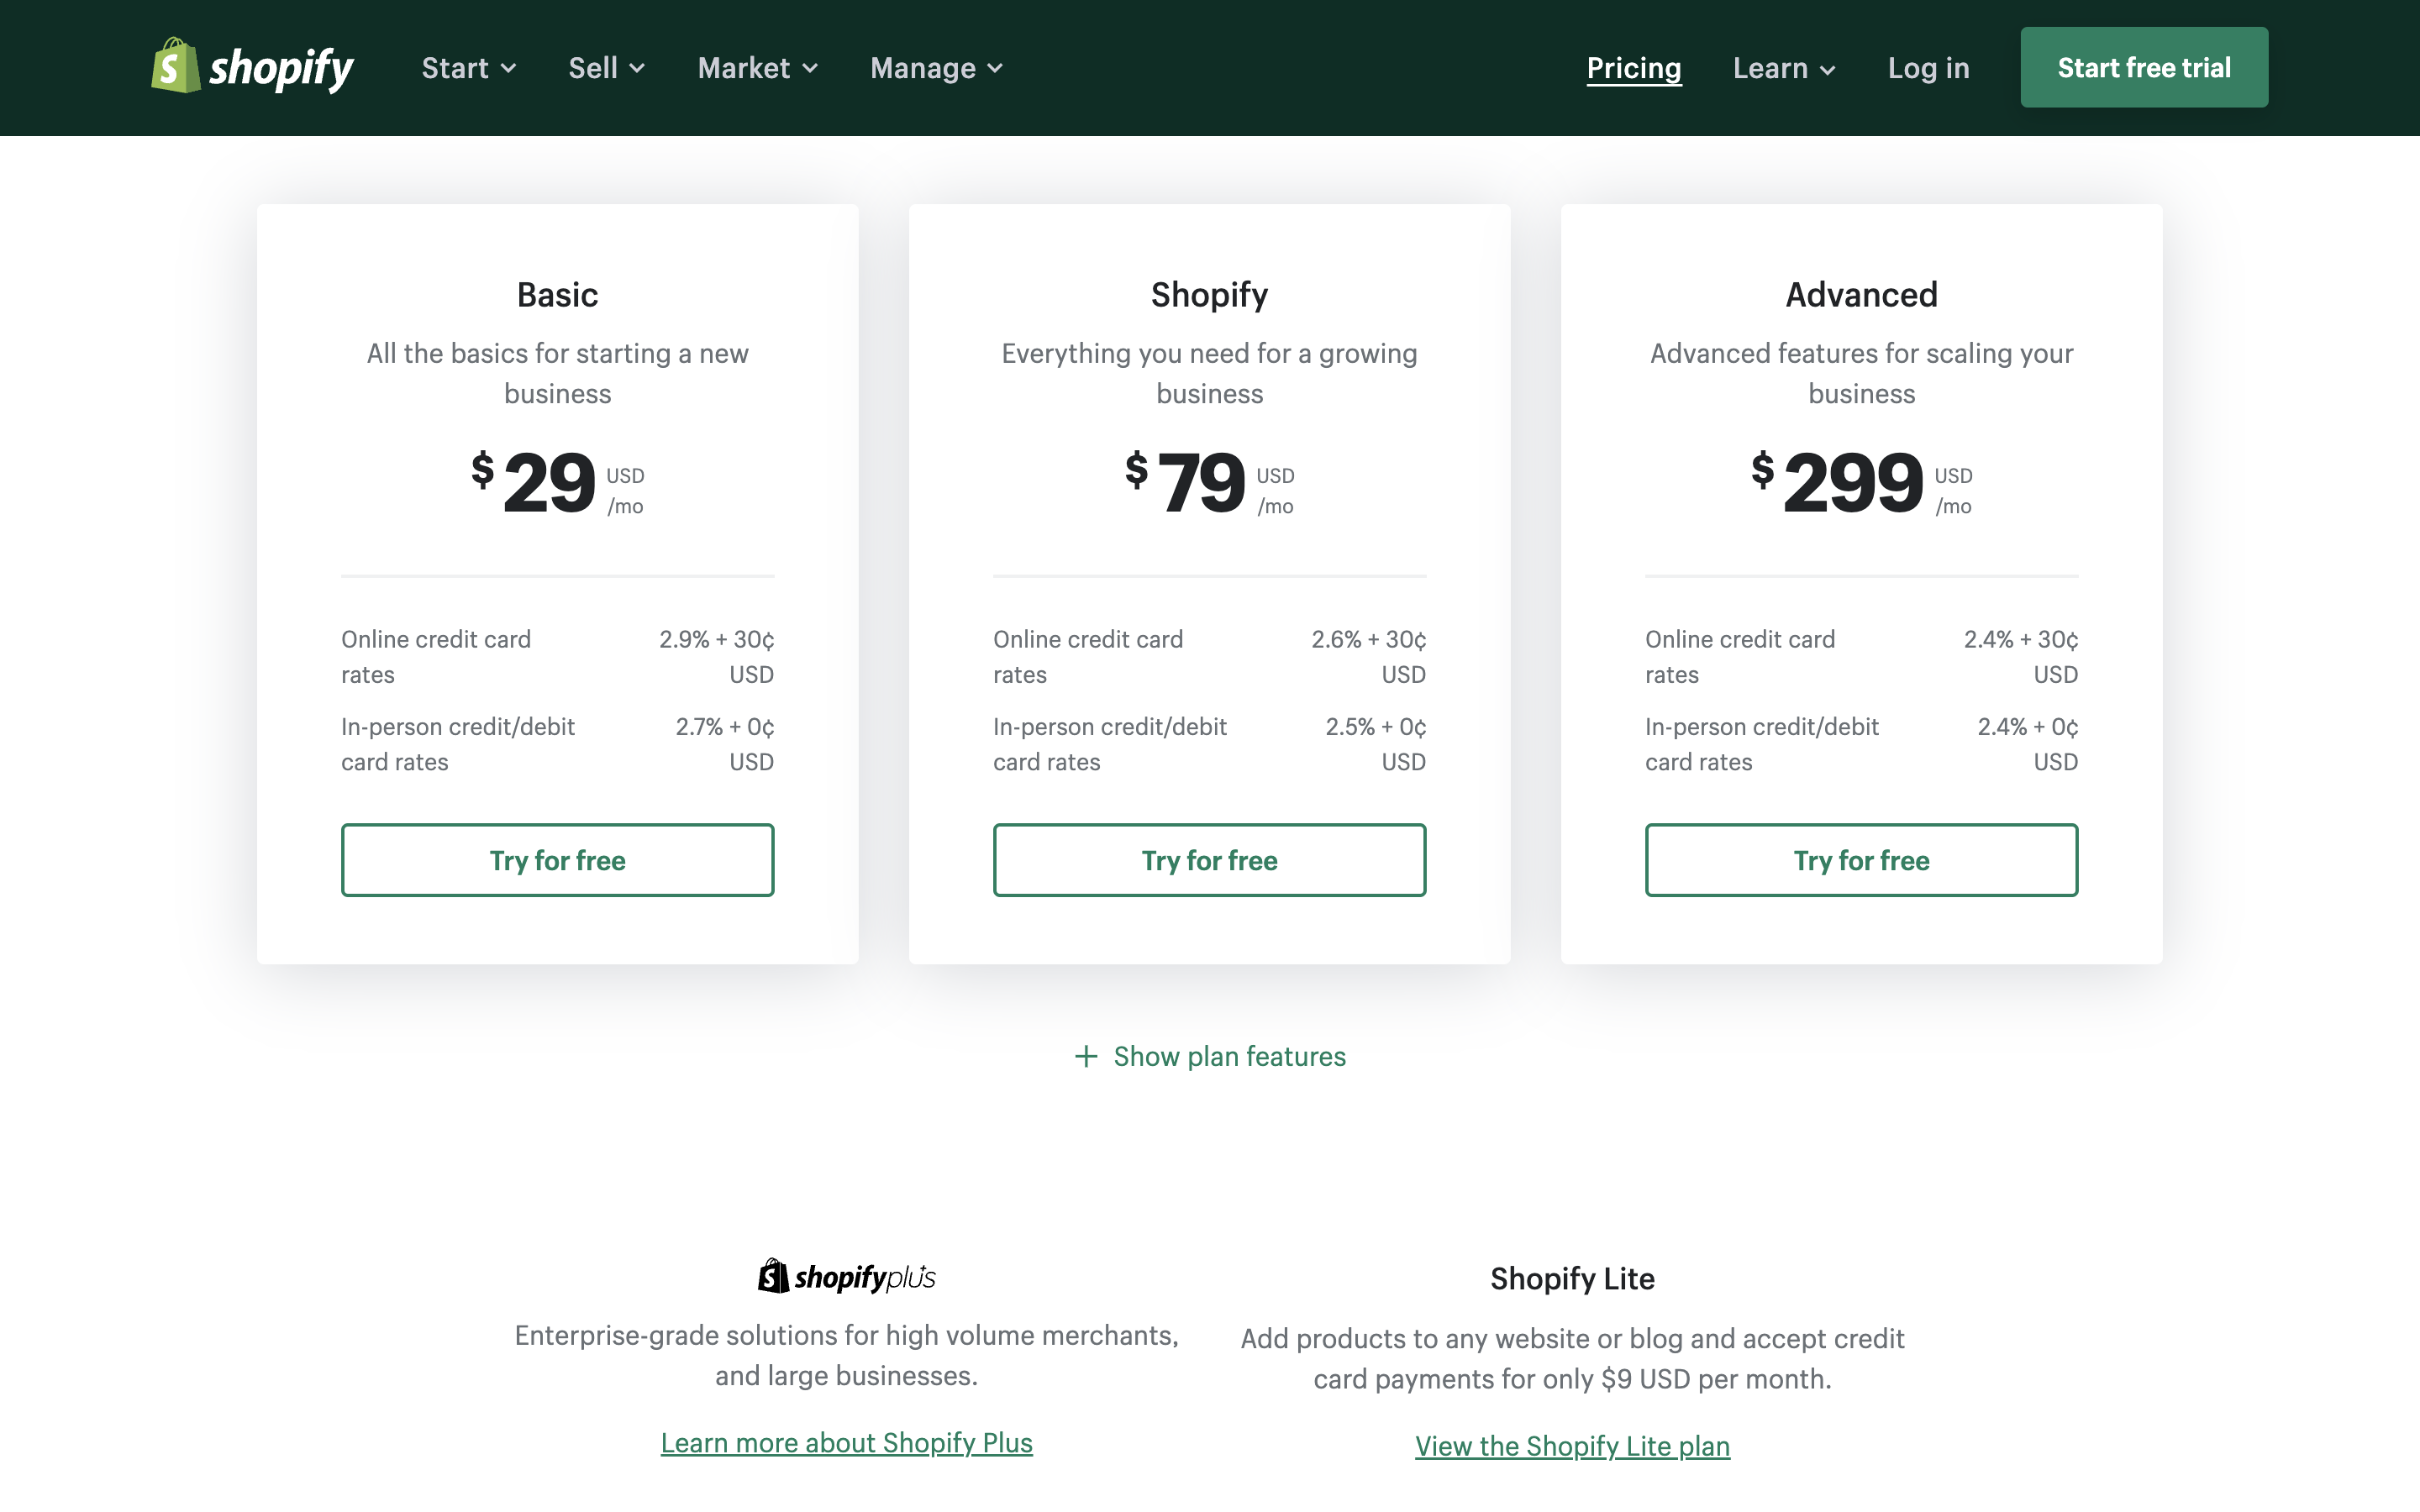Click 'Online credit card rates' in Basic card
The width and height of the screenshot is (2420, 1512).
436,656
